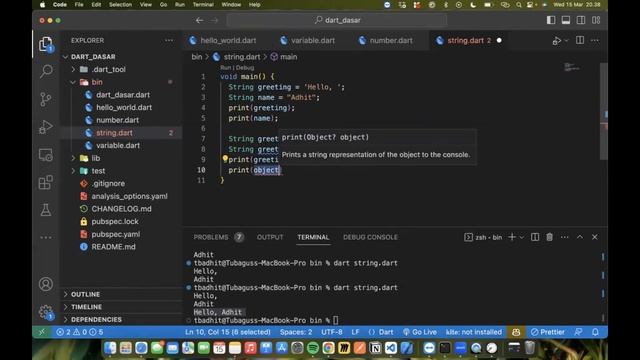640x360 pixels.
Task: Show additional activity bar views ellipsis
Action: click(46, 237)
